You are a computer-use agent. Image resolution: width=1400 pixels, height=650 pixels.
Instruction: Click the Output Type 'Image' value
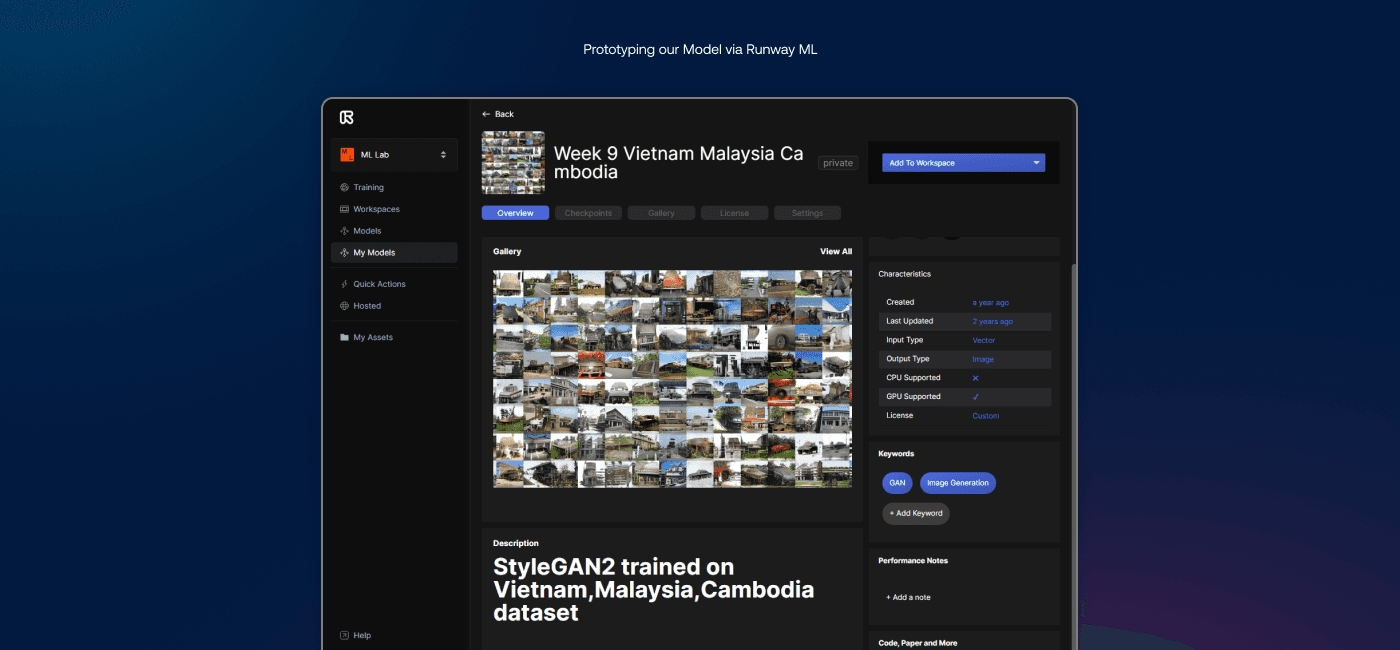click(x=983, y=359)
